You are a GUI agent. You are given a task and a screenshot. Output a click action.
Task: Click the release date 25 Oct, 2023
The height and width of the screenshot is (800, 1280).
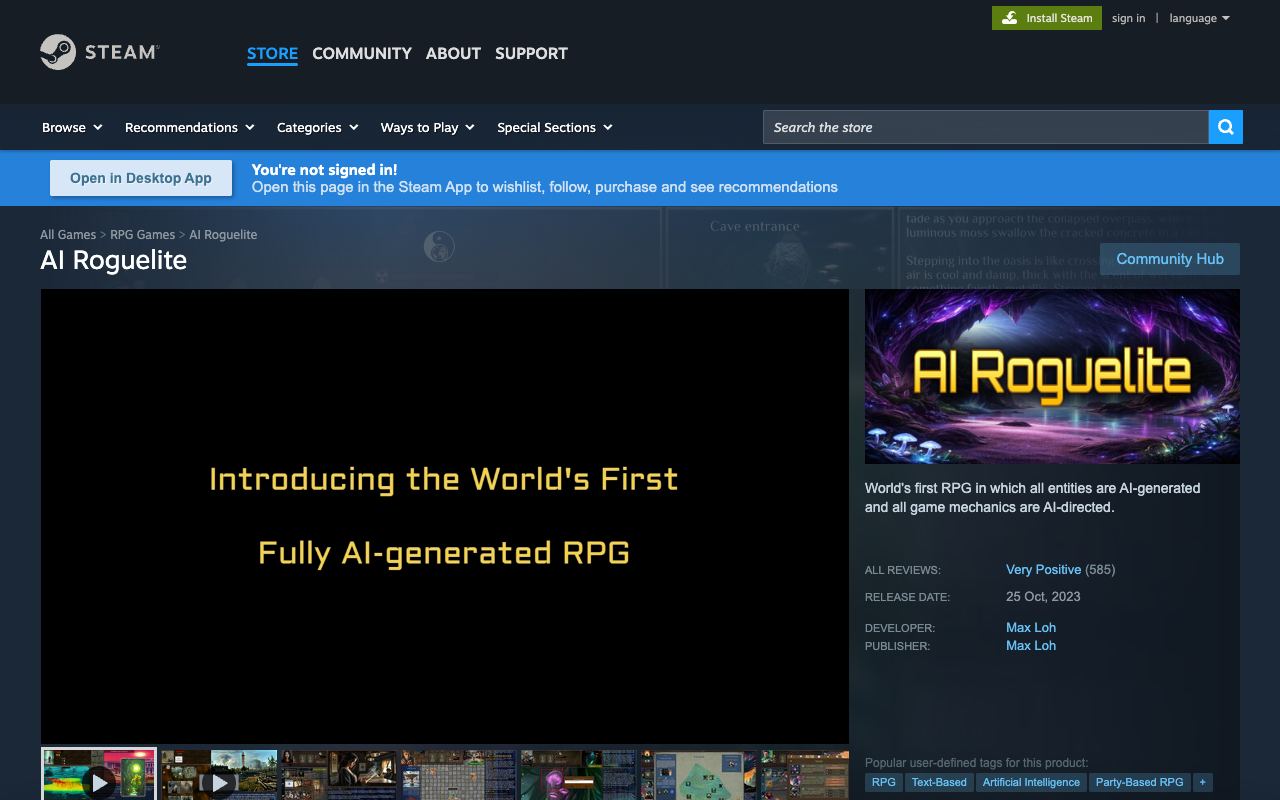(x=1043, y=596)
